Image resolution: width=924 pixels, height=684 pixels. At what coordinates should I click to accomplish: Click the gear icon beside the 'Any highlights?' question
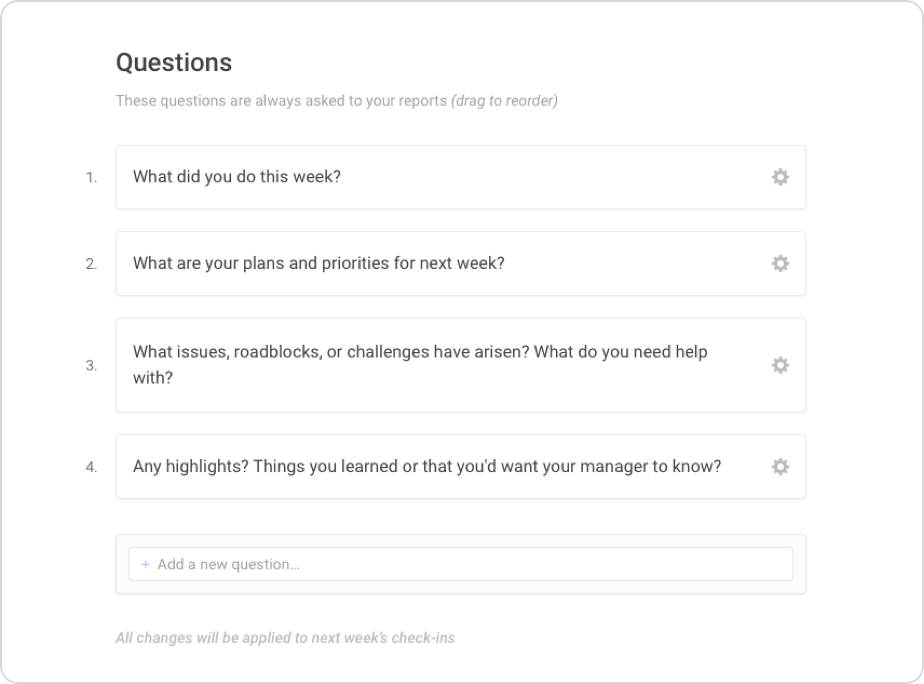click(x=780, y=466)
